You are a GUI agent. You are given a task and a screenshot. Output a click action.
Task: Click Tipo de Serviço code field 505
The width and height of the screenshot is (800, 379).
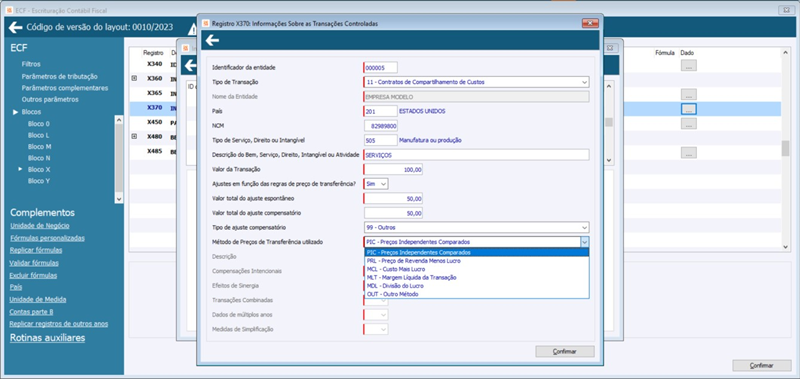click(381, 140)
